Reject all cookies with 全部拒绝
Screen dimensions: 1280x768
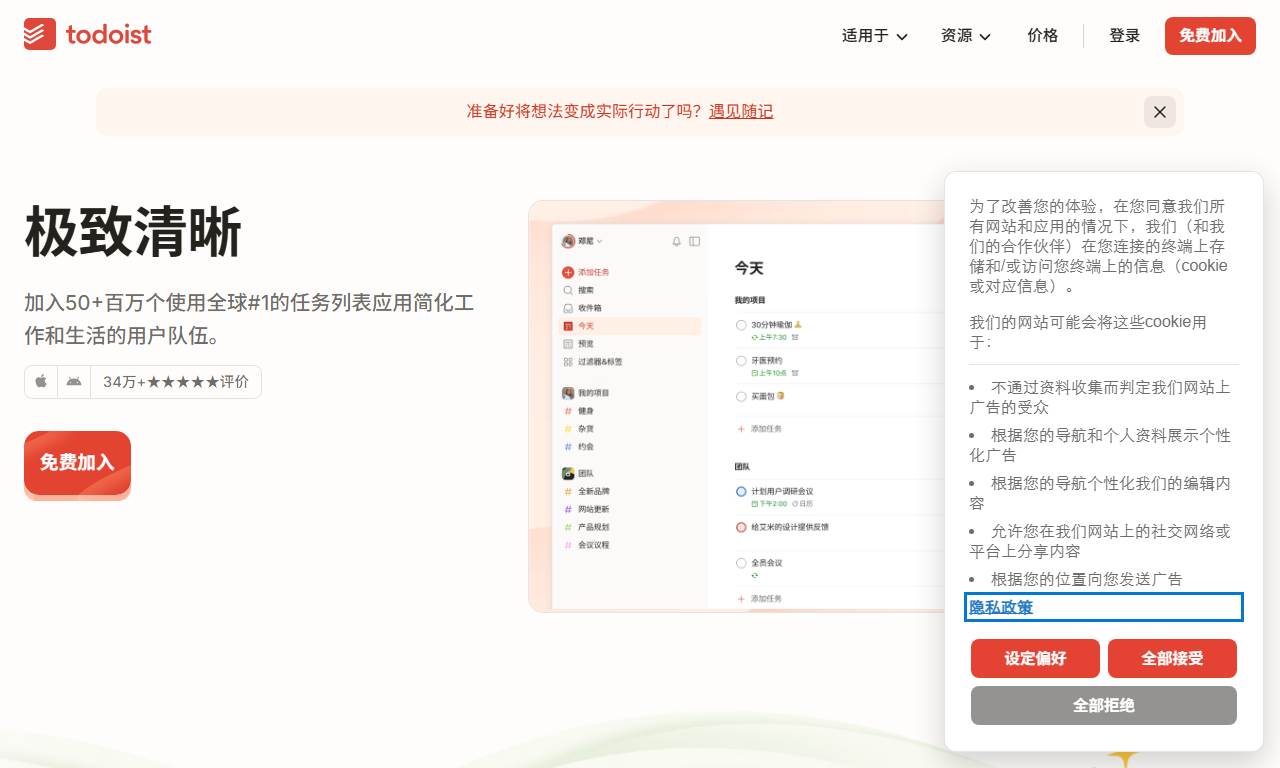coord(1104,705)
